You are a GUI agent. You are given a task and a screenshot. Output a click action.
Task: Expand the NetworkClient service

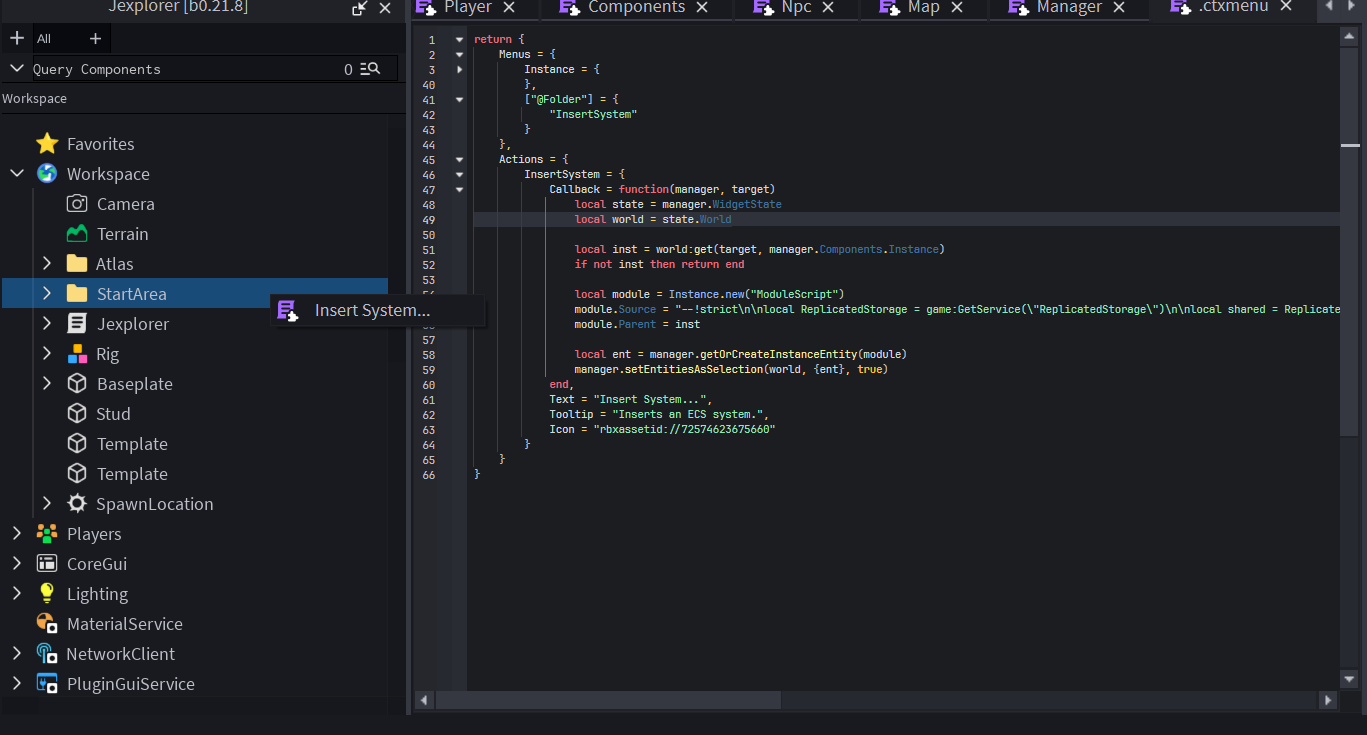[x=17, y=654]
